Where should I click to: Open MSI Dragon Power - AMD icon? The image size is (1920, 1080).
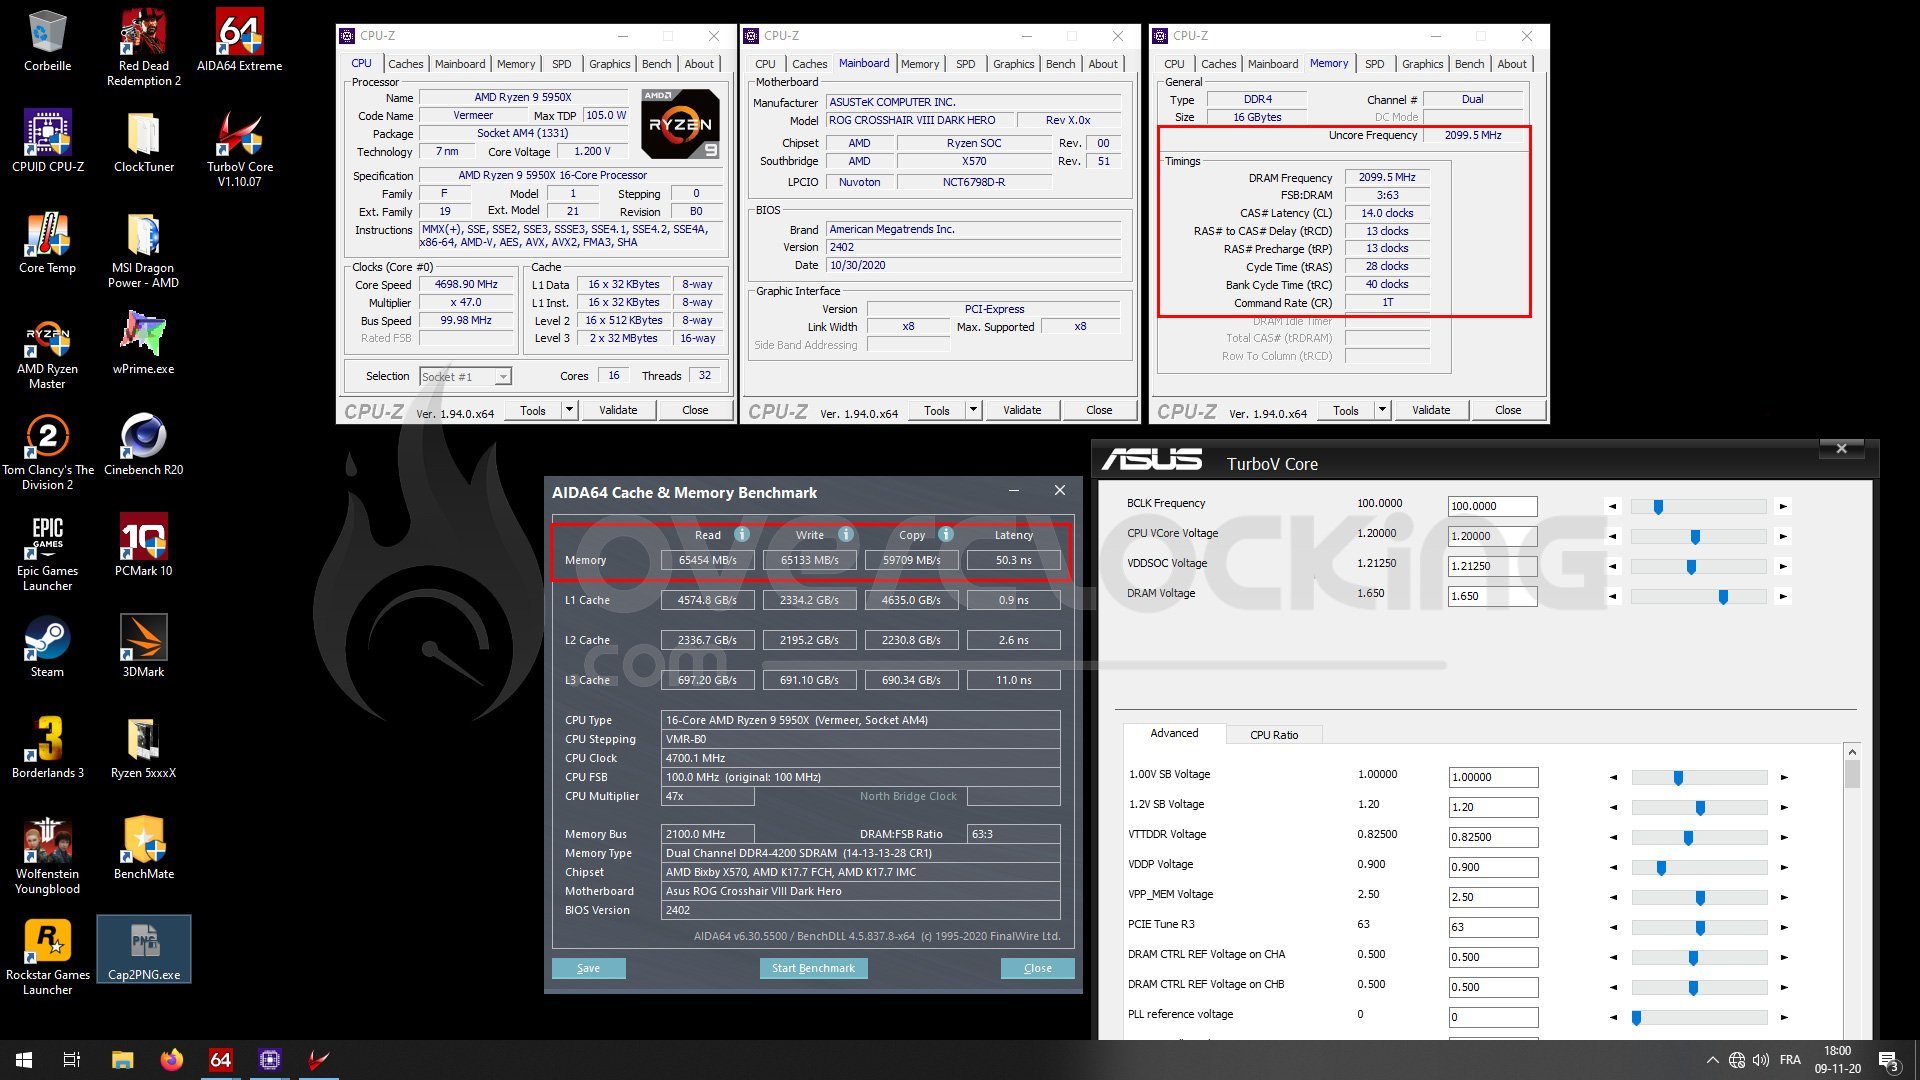(144, 250)
